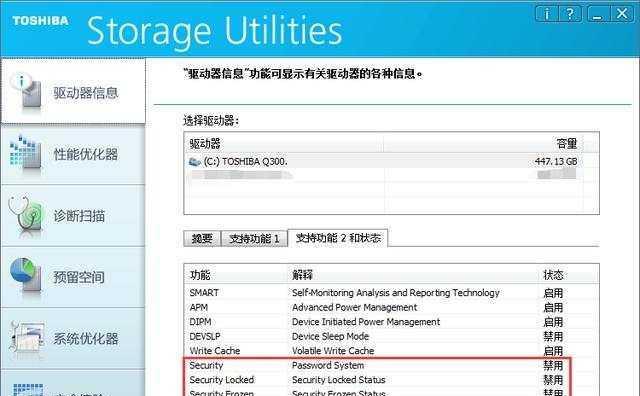
Task: Click the 容量 capacity column header
Action: (x=483, y=143)
